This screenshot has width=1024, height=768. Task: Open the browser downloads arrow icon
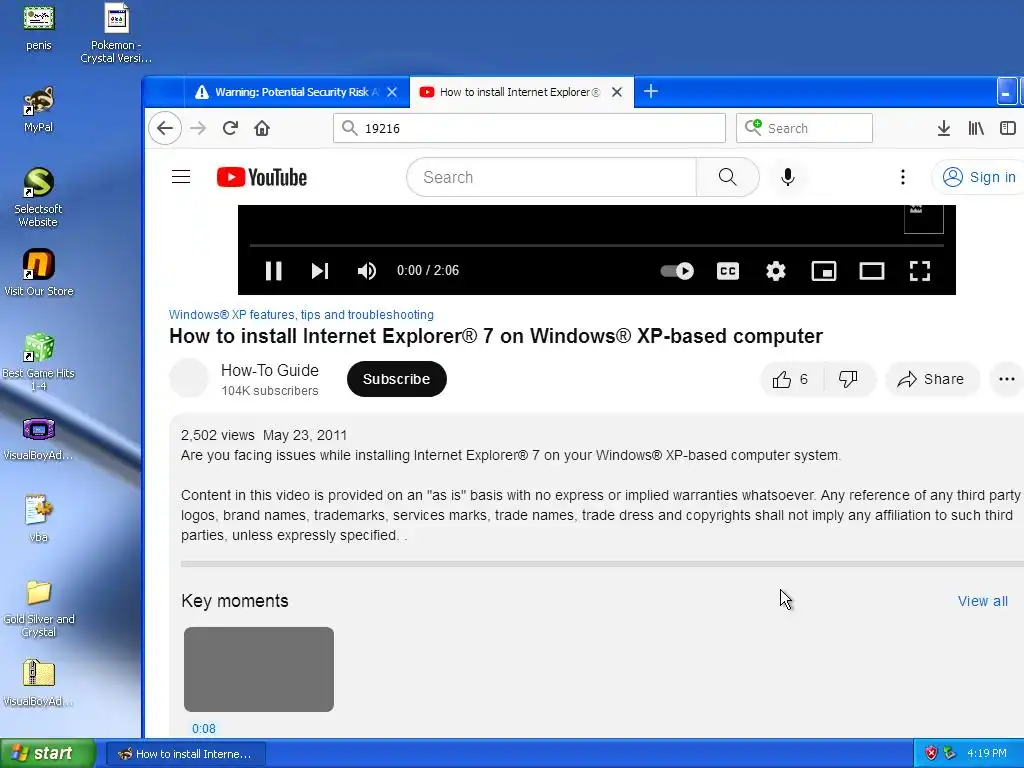(943, 128)
